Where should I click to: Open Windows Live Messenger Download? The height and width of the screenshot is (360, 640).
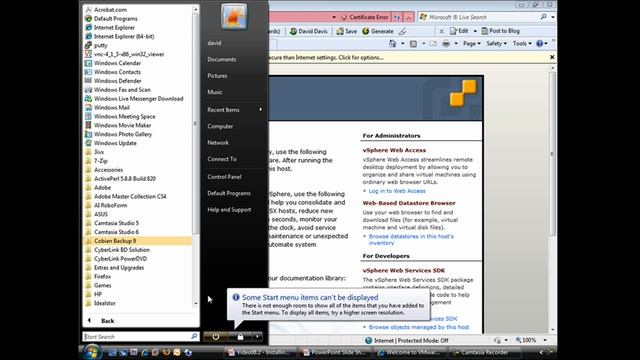[138, 98]
